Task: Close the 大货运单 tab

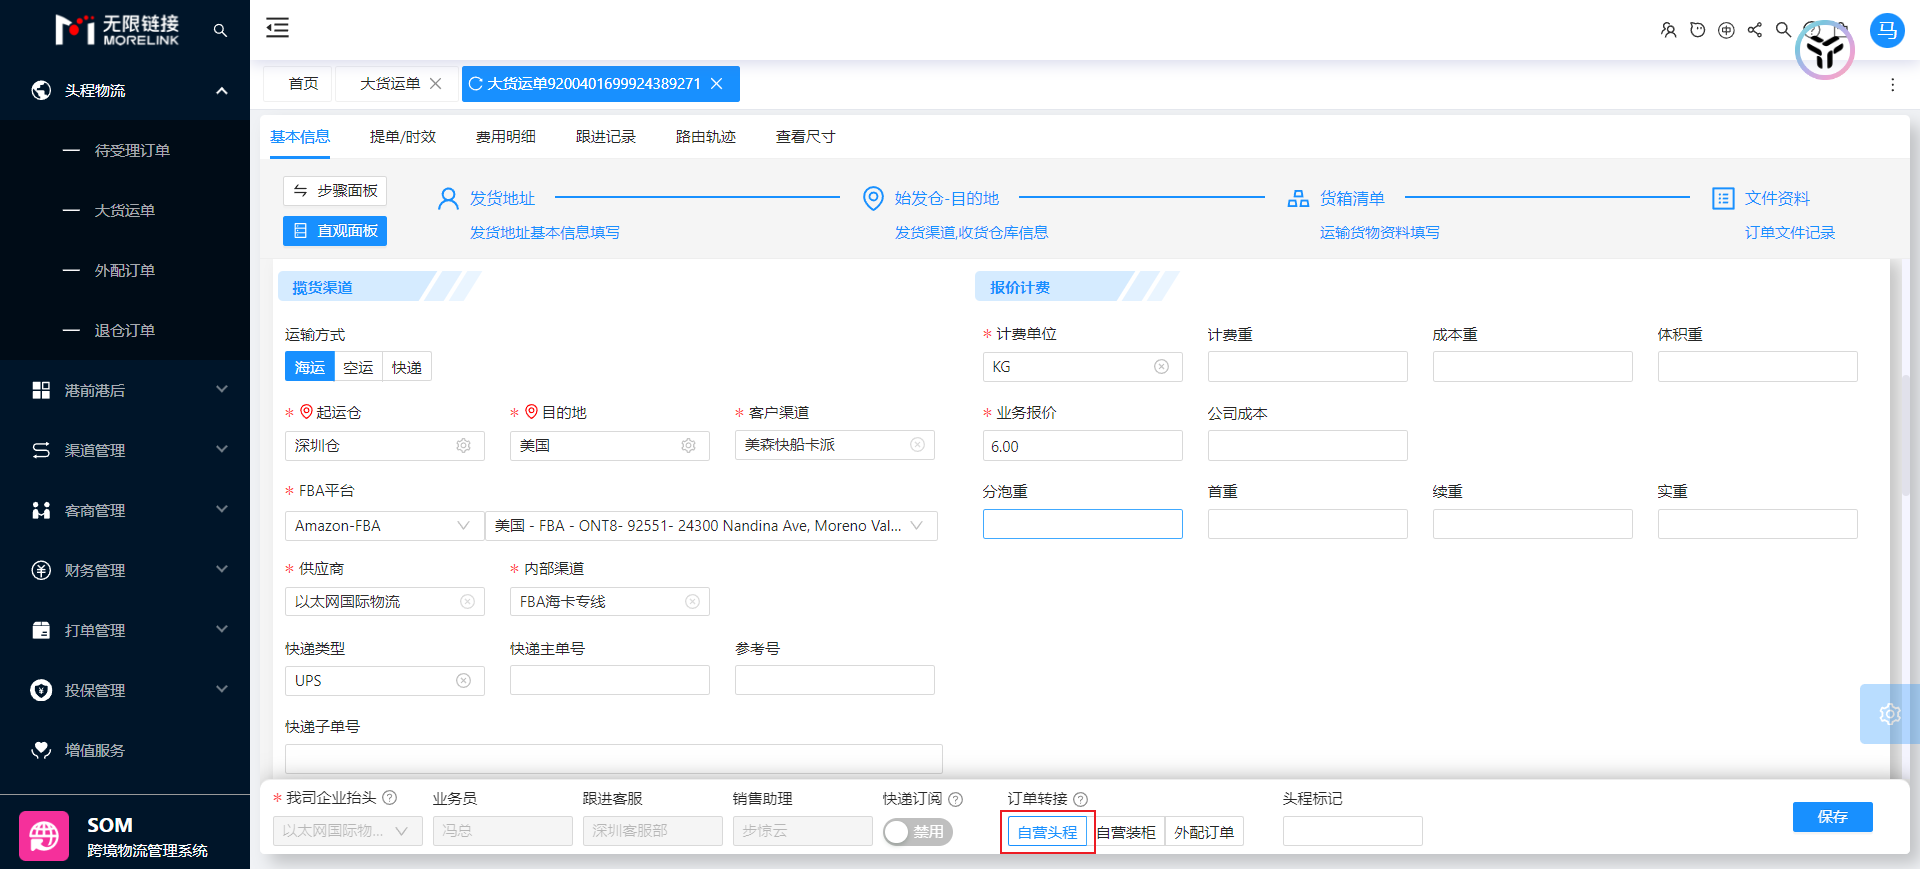Action: (436, 84)
